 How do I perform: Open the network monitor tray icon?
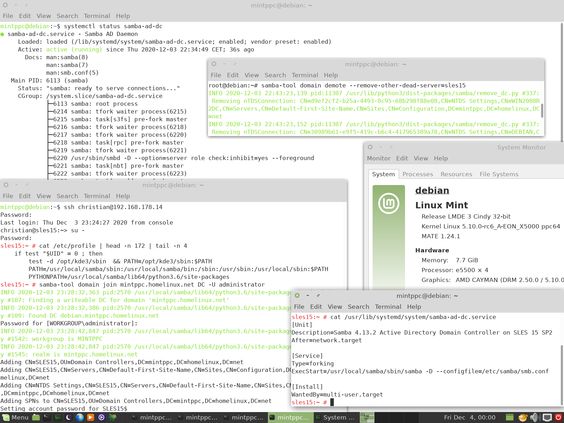tap(547, 418)
